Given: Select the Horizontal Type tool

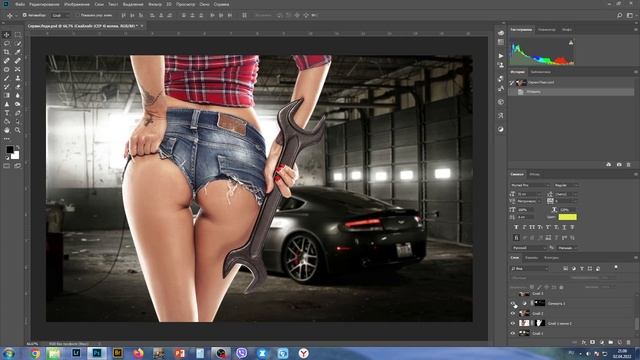Looking at the screenshot, I should [x=7, y=113].
